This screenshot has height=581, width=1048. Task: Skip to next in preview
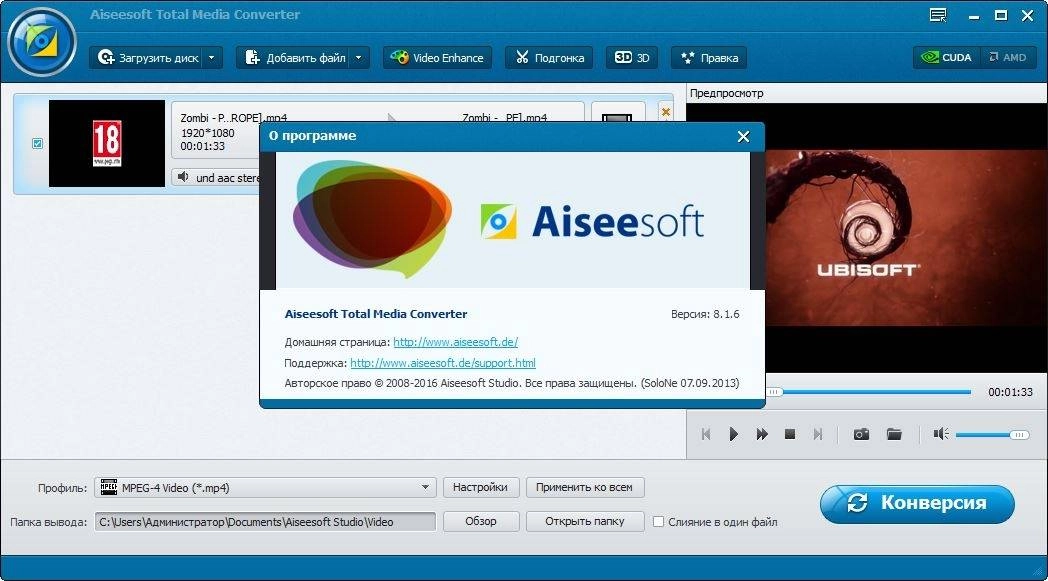(817, 434)
